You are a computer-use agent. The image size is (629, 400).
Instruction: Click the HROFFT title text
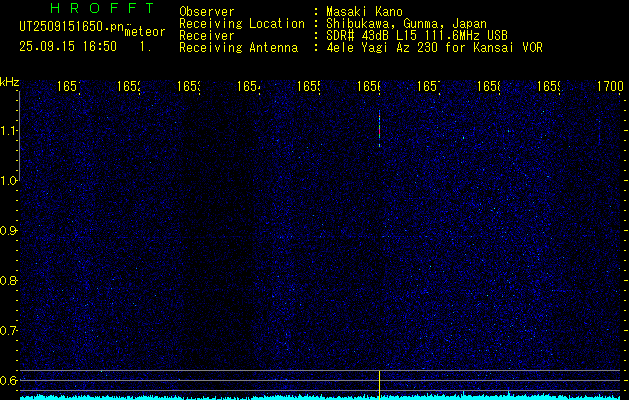102,8
